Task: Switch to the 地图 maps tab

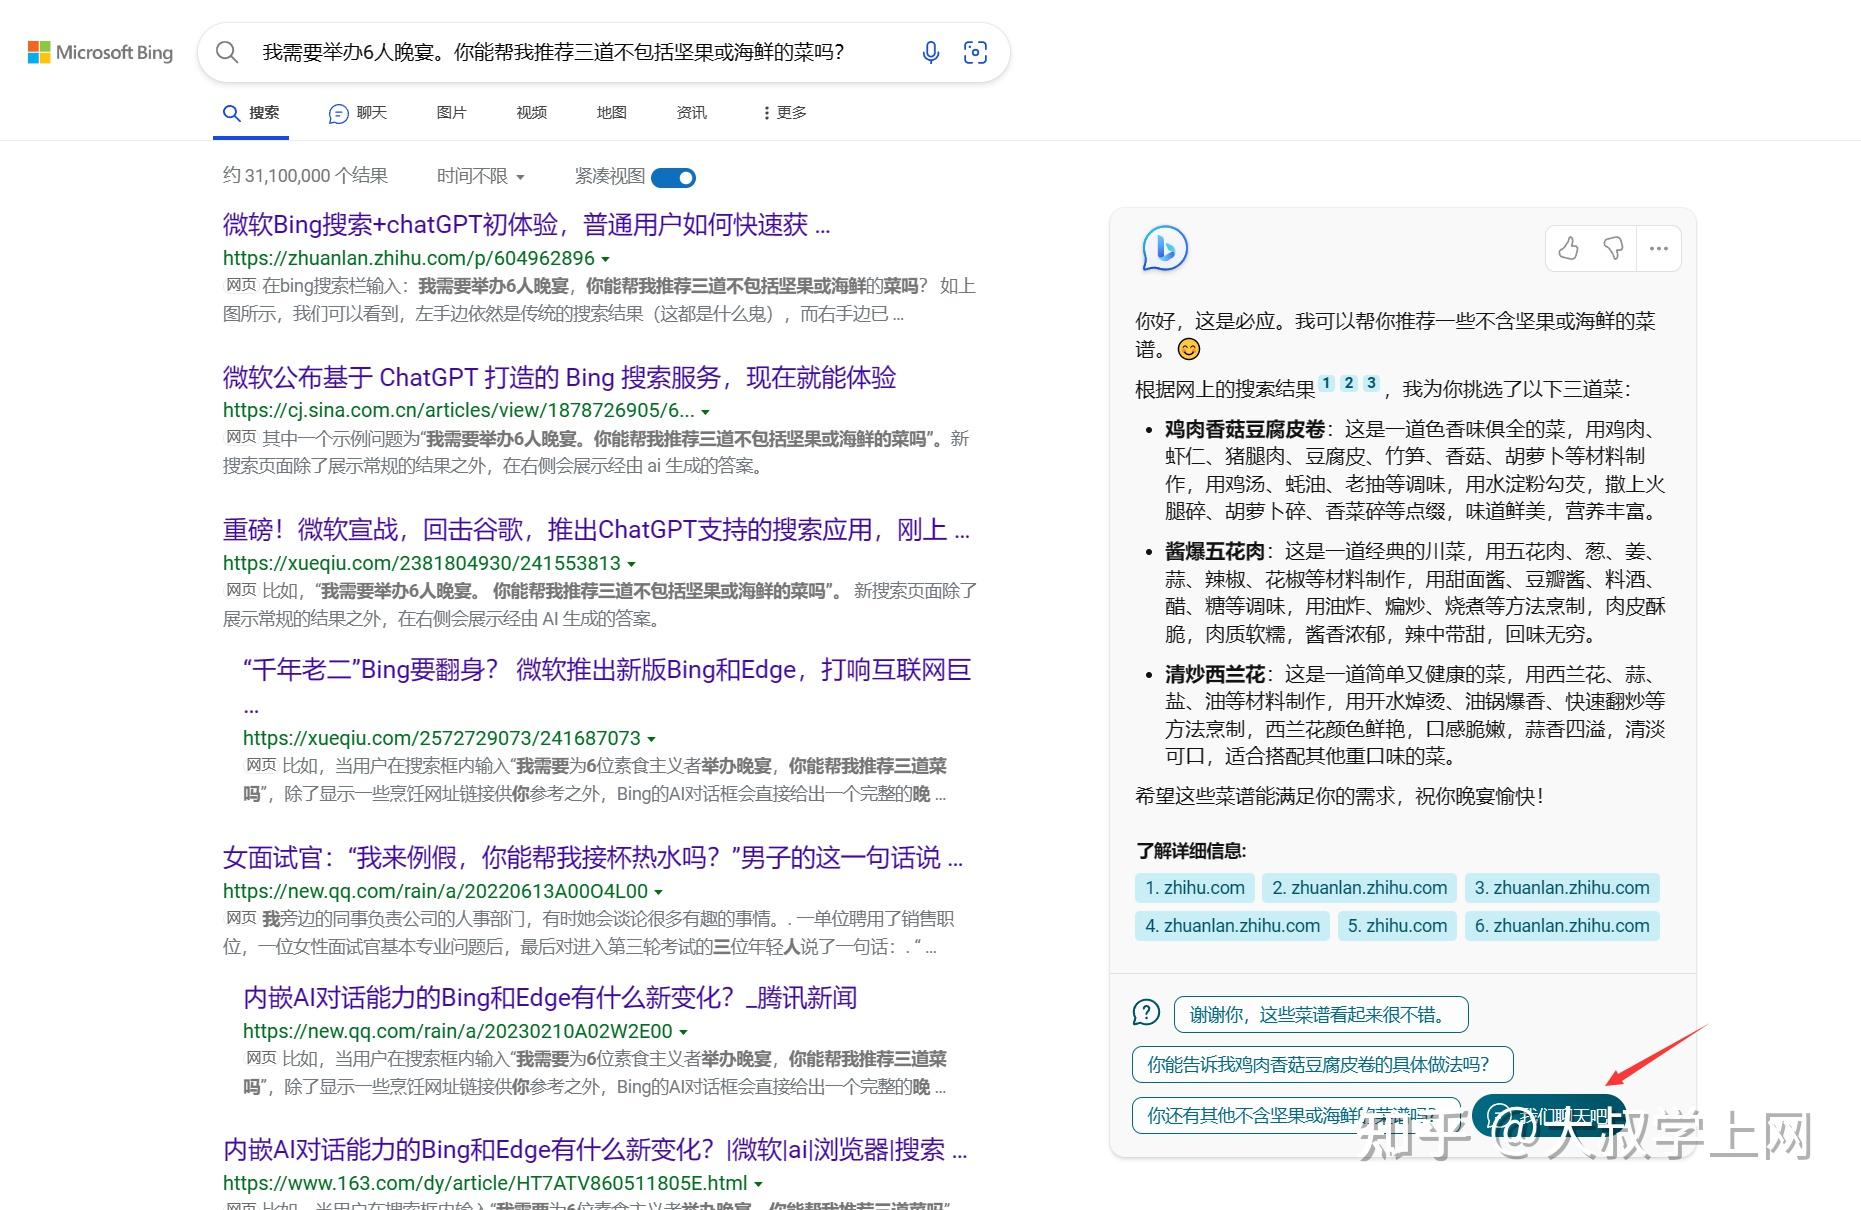Action: [611, 113]
